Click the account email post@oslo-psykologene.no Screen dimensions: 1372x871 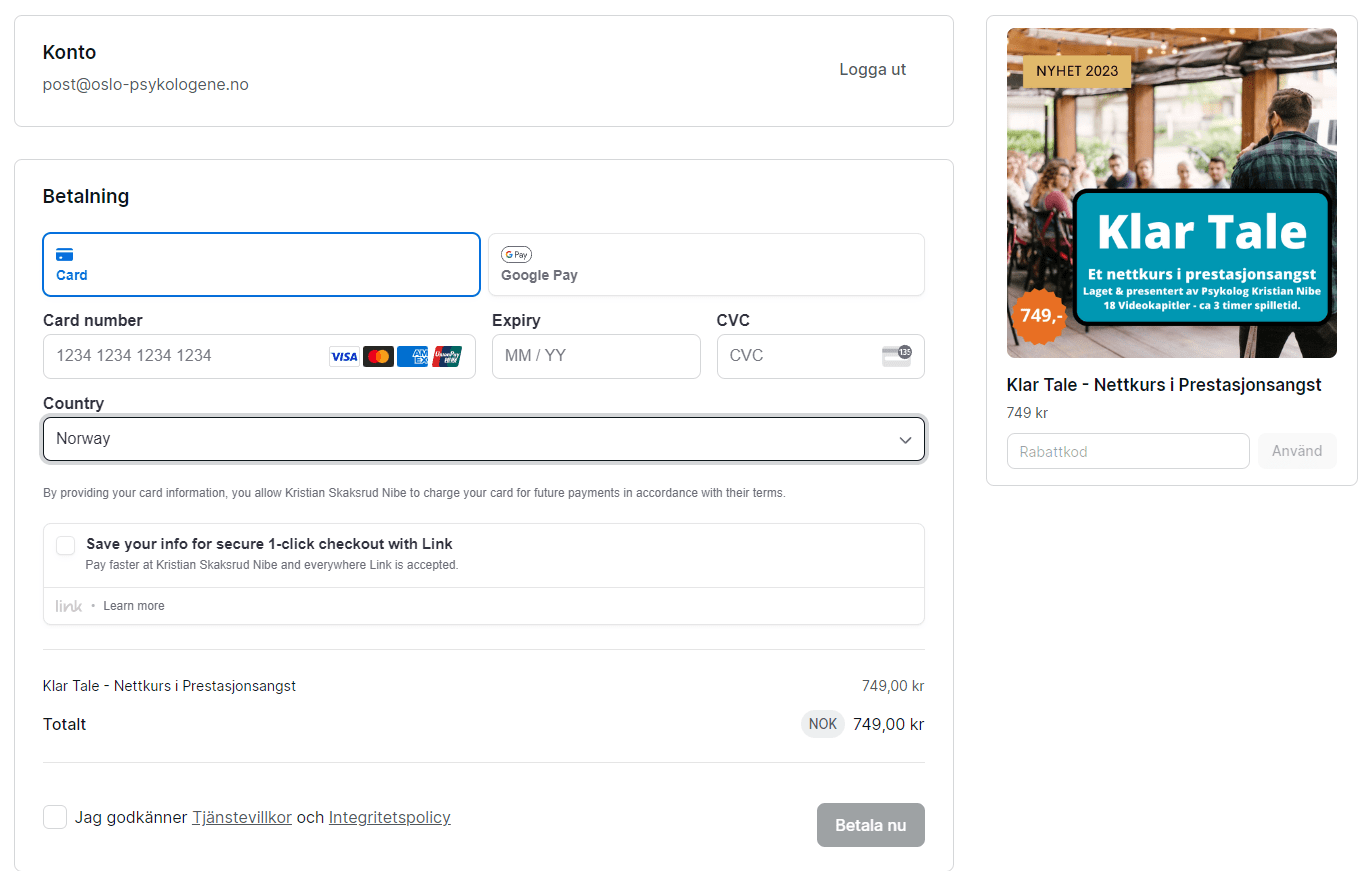tap(146, 85)
